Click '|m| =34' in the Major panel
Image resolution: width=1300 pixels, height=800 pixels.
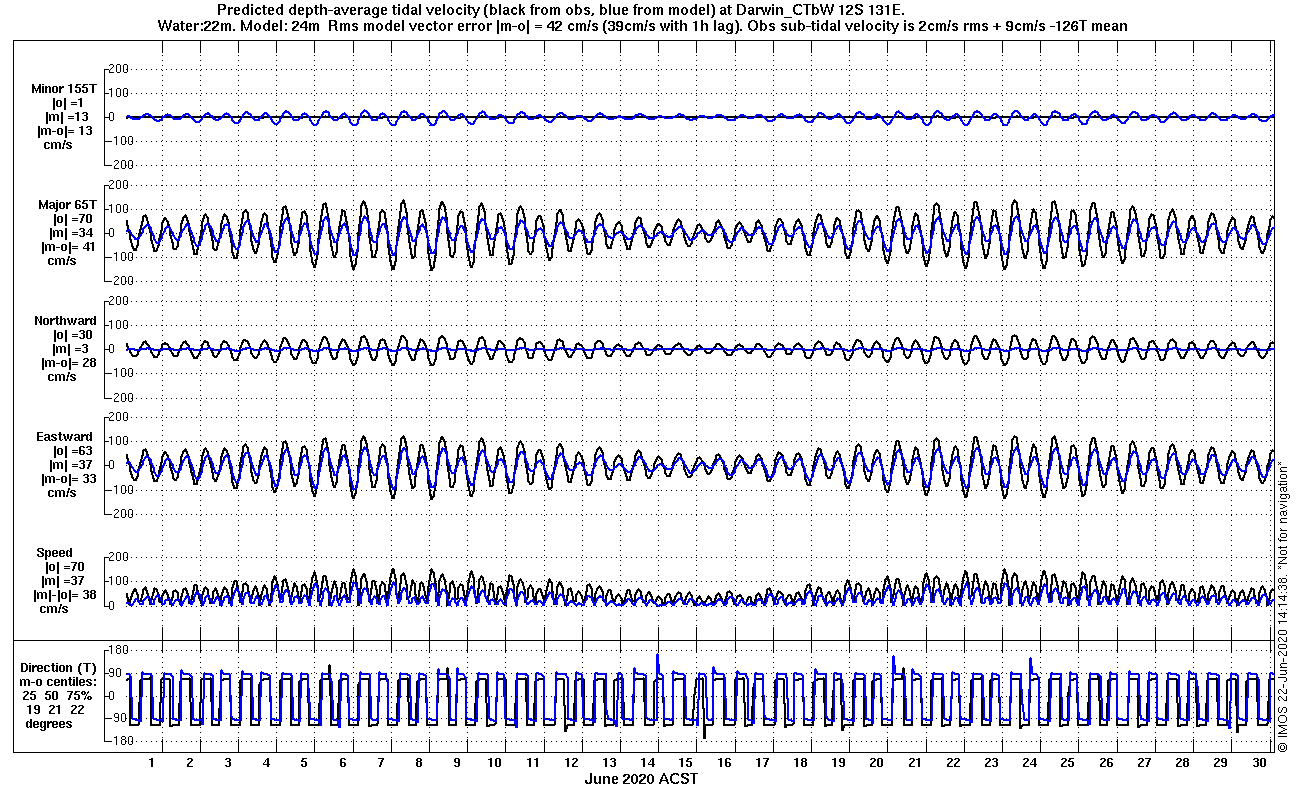pyautogui.click(x=69, y=233)
